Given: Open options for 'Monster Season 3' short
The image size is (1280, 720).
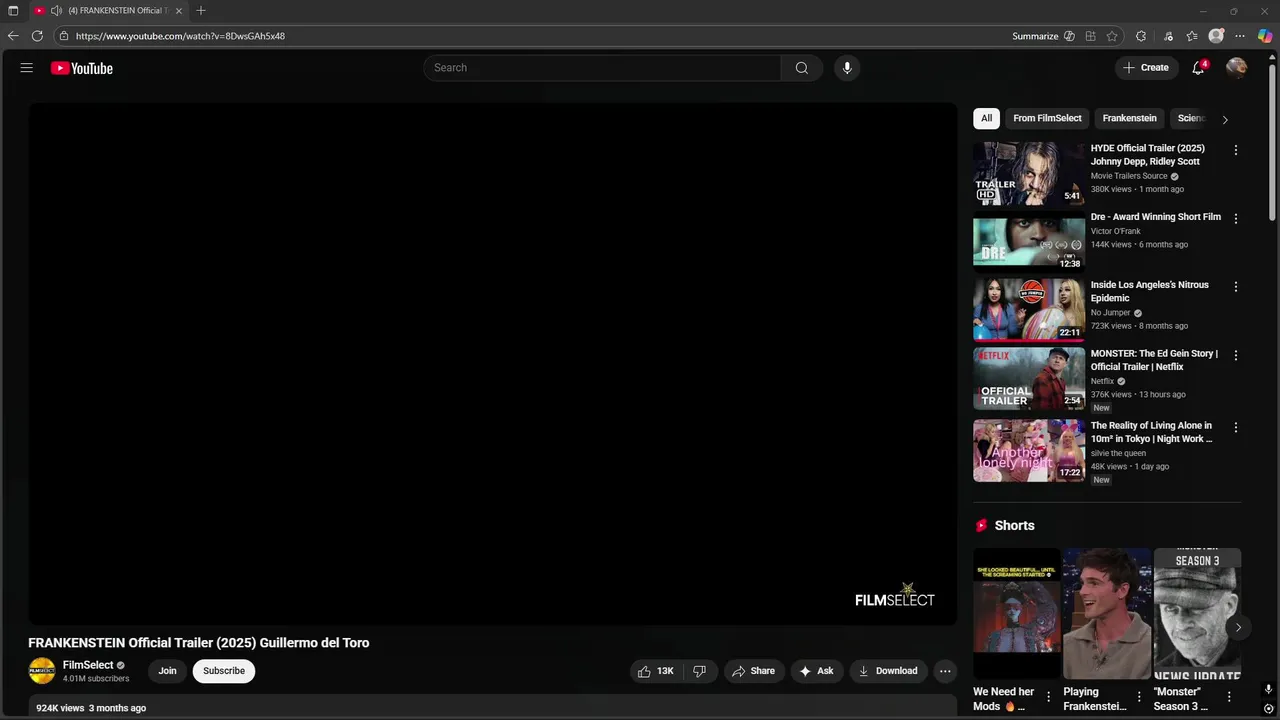Looking at the screenshot, I should tap(1229, 697).
